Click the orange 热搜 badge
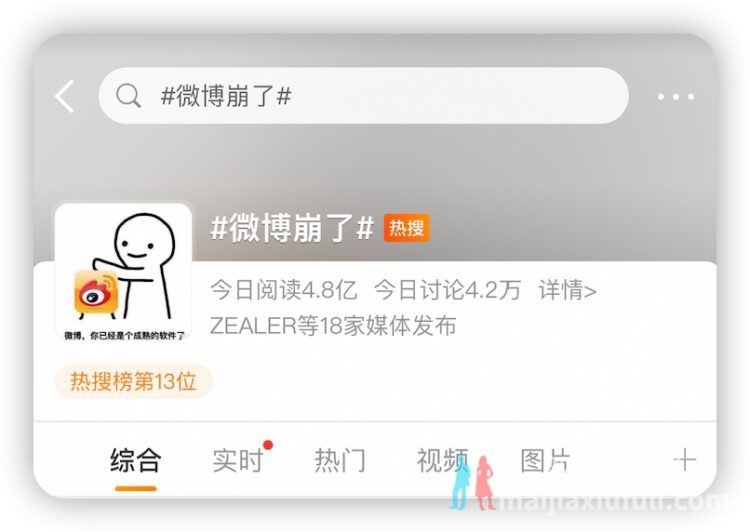Viewport: 750px width, 532px height. click(406, 228)
